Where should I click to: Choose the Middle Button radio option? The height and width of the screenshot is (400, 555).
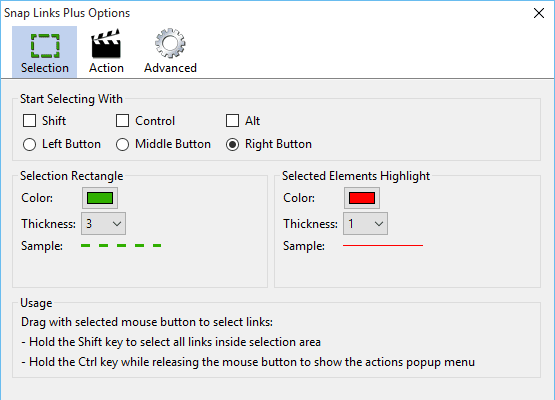point(122,144)
